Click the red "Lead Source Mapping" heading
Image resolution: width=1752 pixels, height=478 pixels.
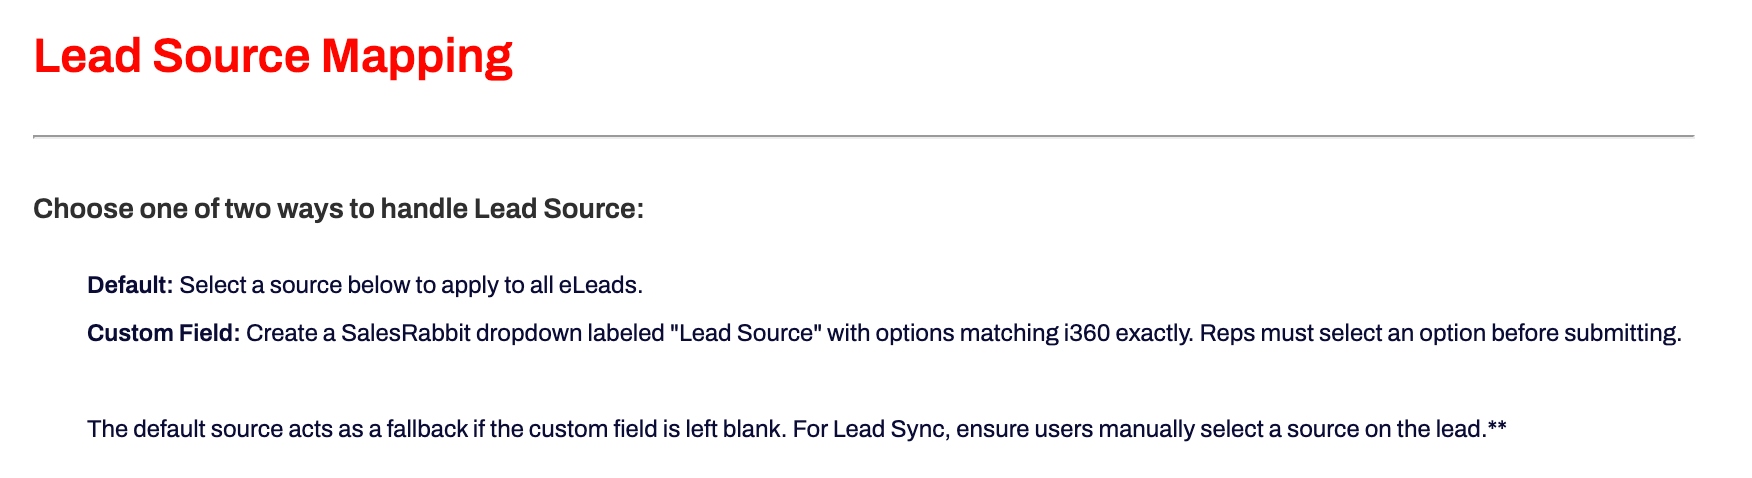tap(272, 56)
